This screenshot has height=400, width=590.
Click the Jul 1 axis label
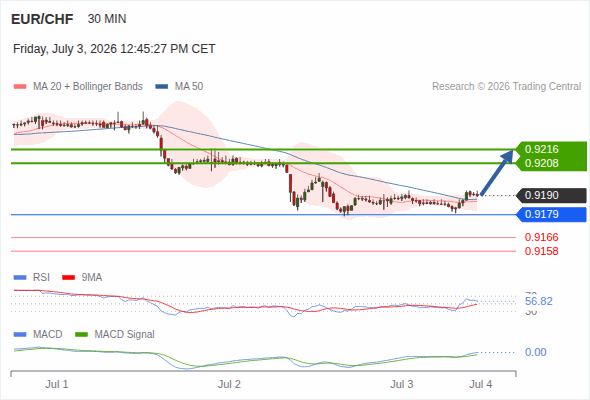(57, 385)
